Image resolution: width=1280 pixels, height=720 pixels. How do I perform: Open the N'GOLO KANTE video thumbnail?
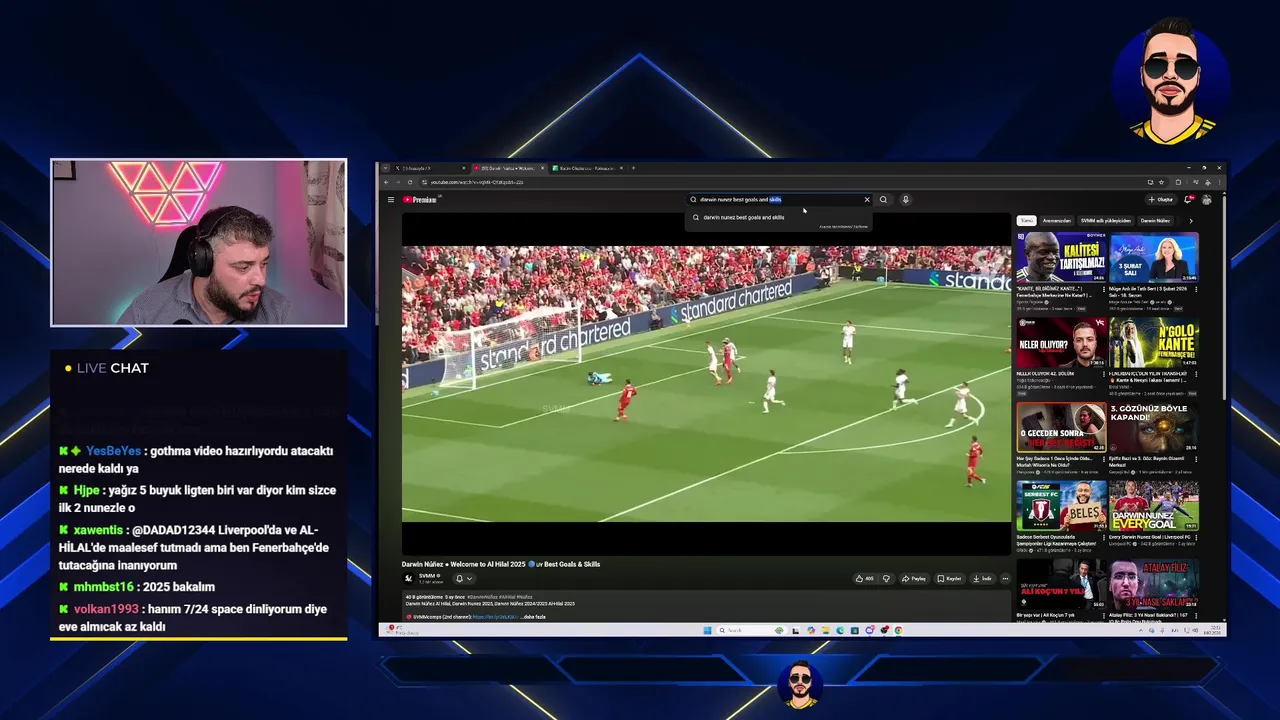coord(1153,342)
